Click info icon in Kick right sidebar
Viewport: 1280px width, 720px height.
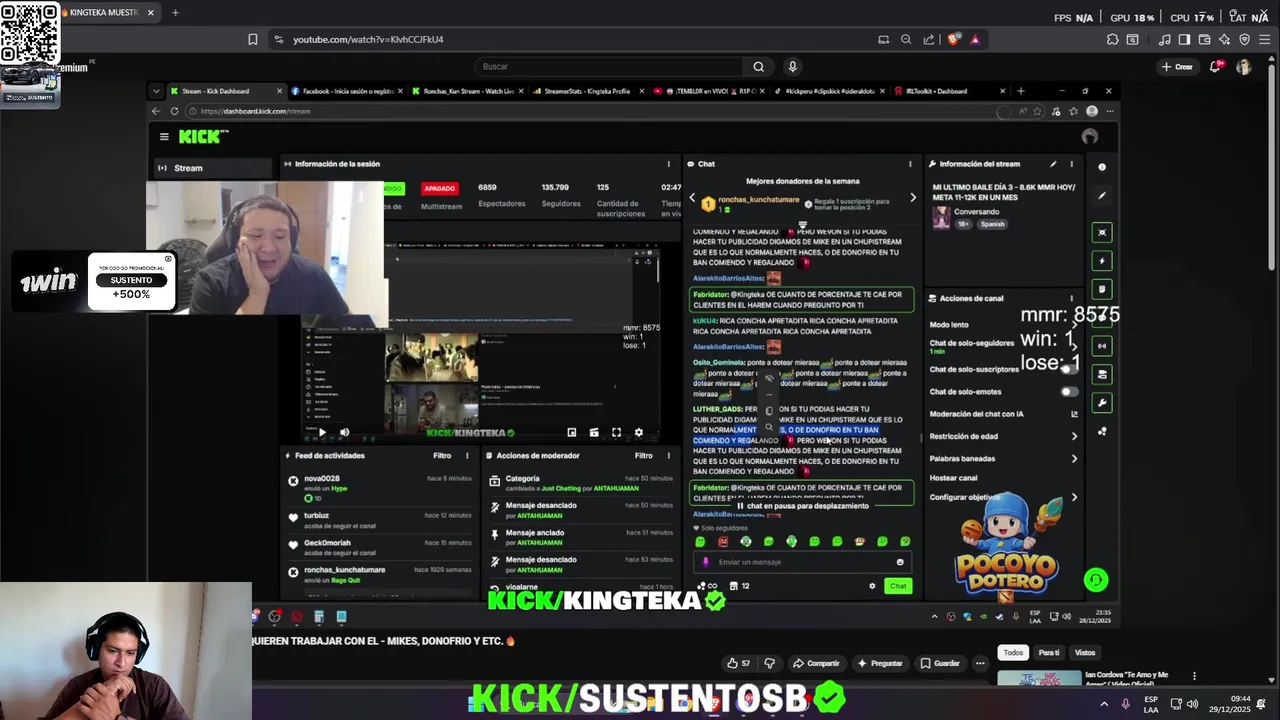click(1102, 167)
